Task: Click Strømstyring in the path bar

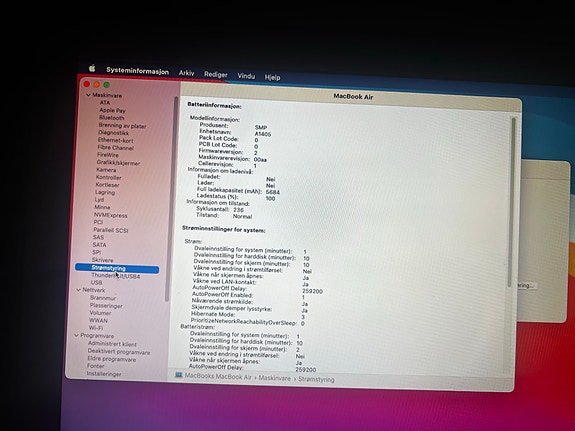Action: 316,379
